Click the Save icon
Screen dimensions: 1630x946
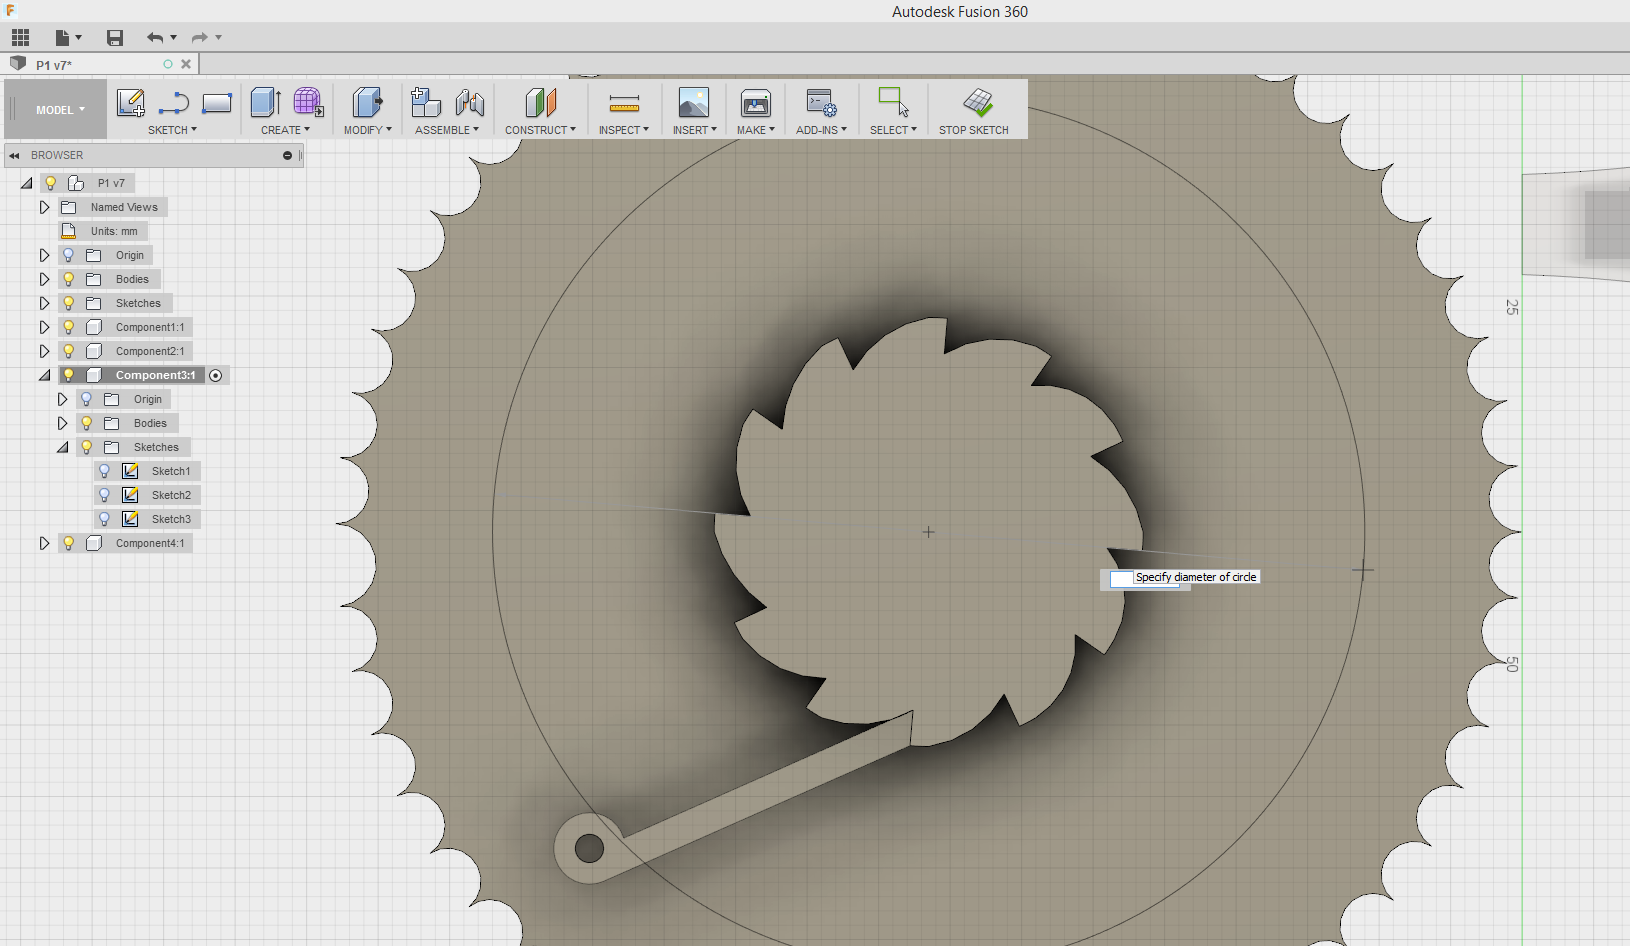click(x=115, y=38)
